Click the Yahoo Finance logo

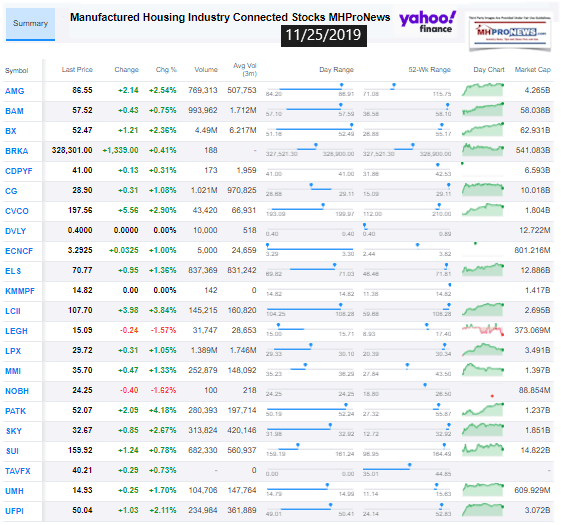428,22
